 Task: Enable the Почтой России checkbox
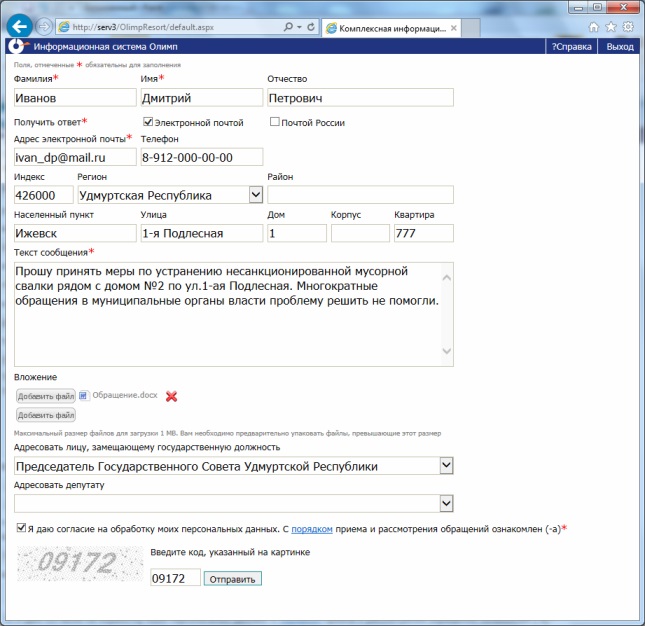pos(275,122)
